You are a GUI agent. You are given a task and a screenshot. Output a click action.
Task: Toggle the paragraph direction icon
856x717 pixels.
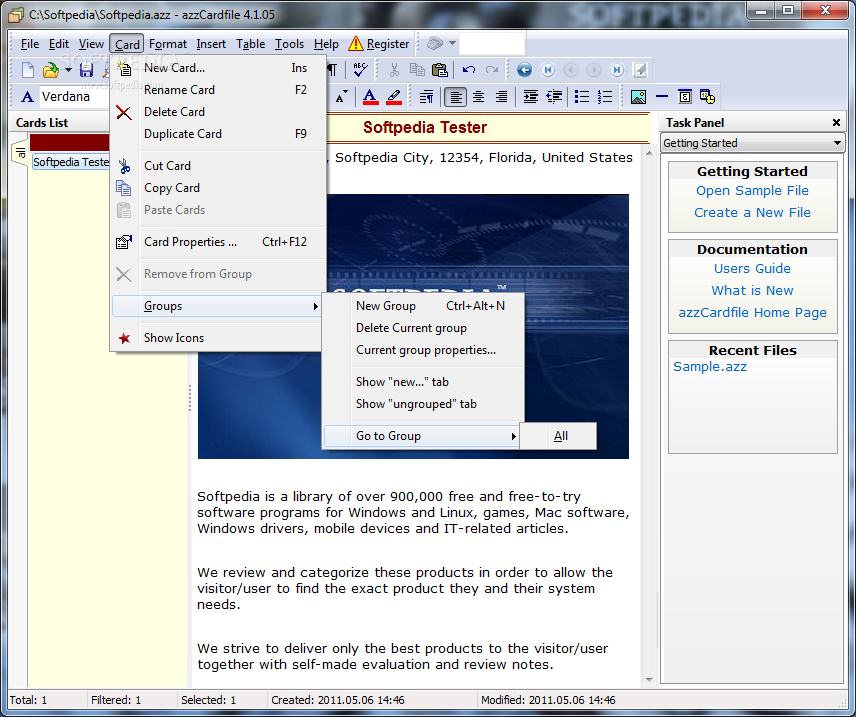click(426, 97)
